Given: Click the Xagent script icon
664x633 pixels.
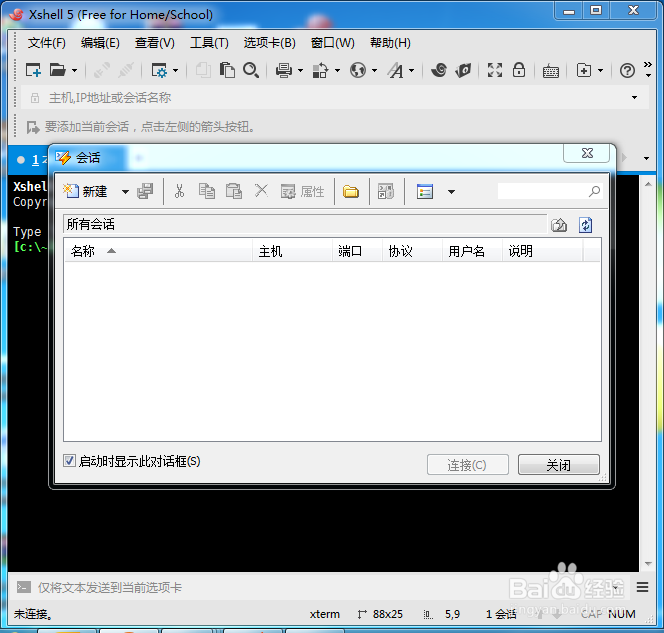Looking at the screenshot, I should tap(463, 70).
